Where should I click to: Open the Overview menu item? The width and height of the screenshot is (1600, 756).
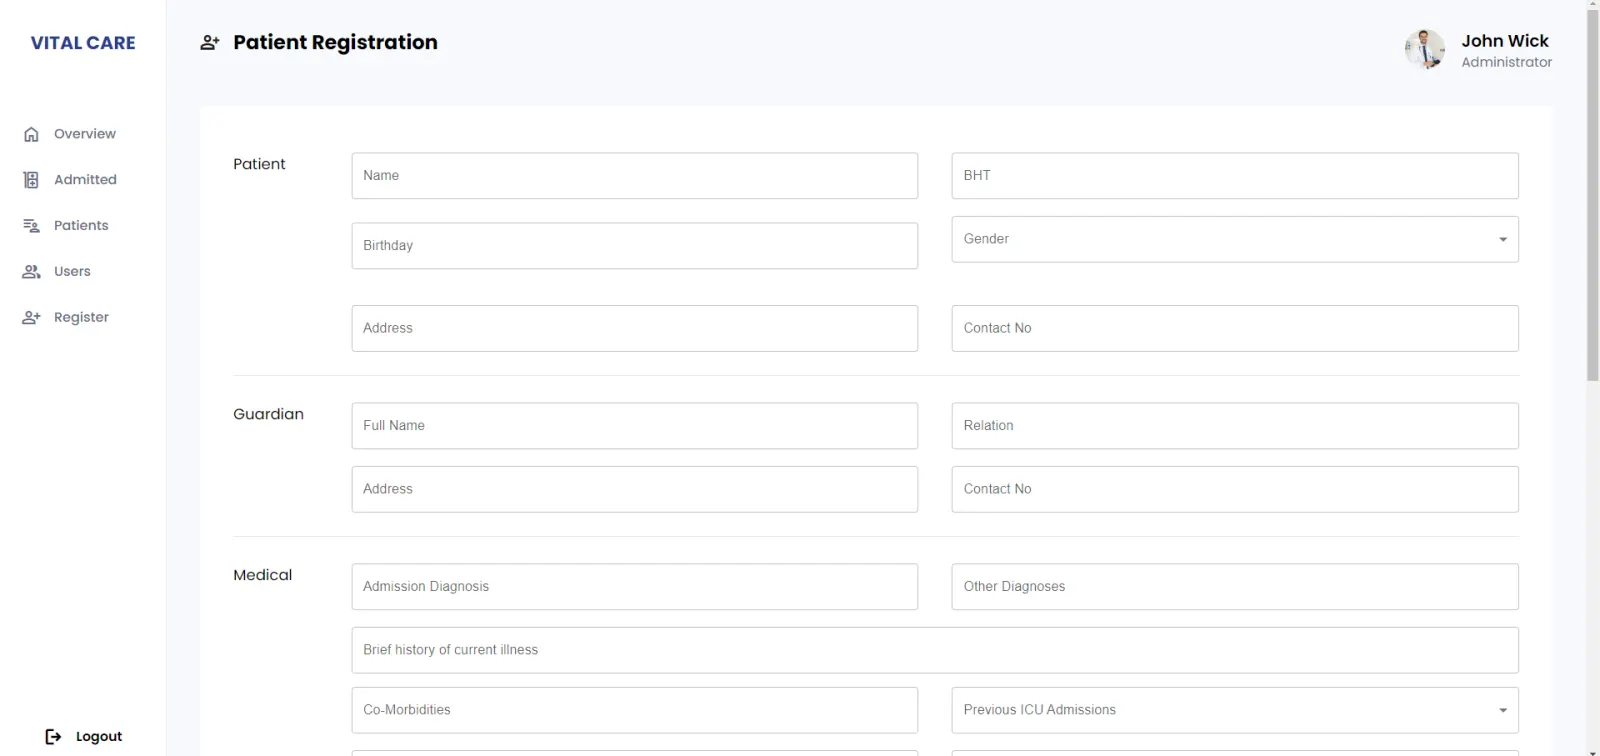[x=70, y=134]
